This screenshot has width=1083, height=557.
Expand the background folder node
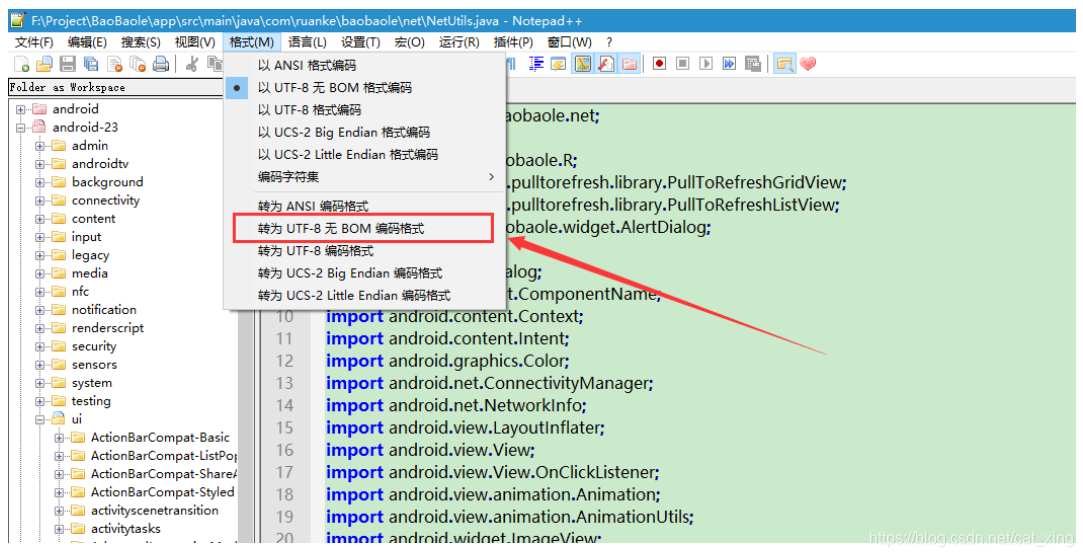point(40,182)
